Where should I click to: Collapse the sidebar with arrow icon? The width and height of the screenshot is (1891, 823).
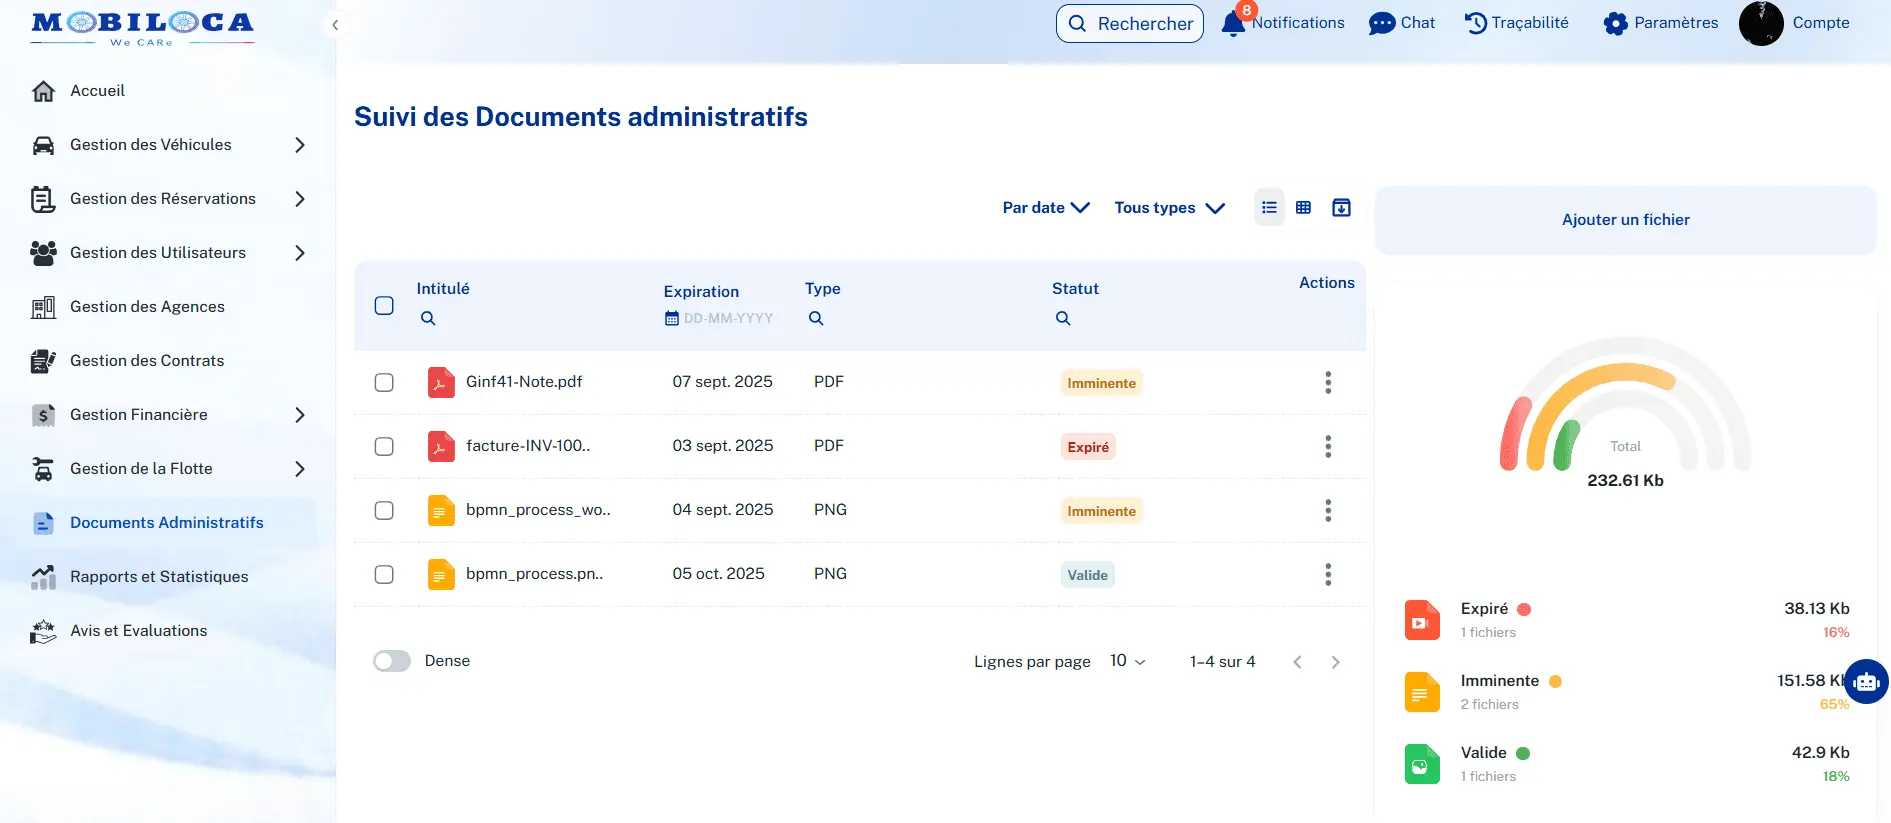coord(335,25)
